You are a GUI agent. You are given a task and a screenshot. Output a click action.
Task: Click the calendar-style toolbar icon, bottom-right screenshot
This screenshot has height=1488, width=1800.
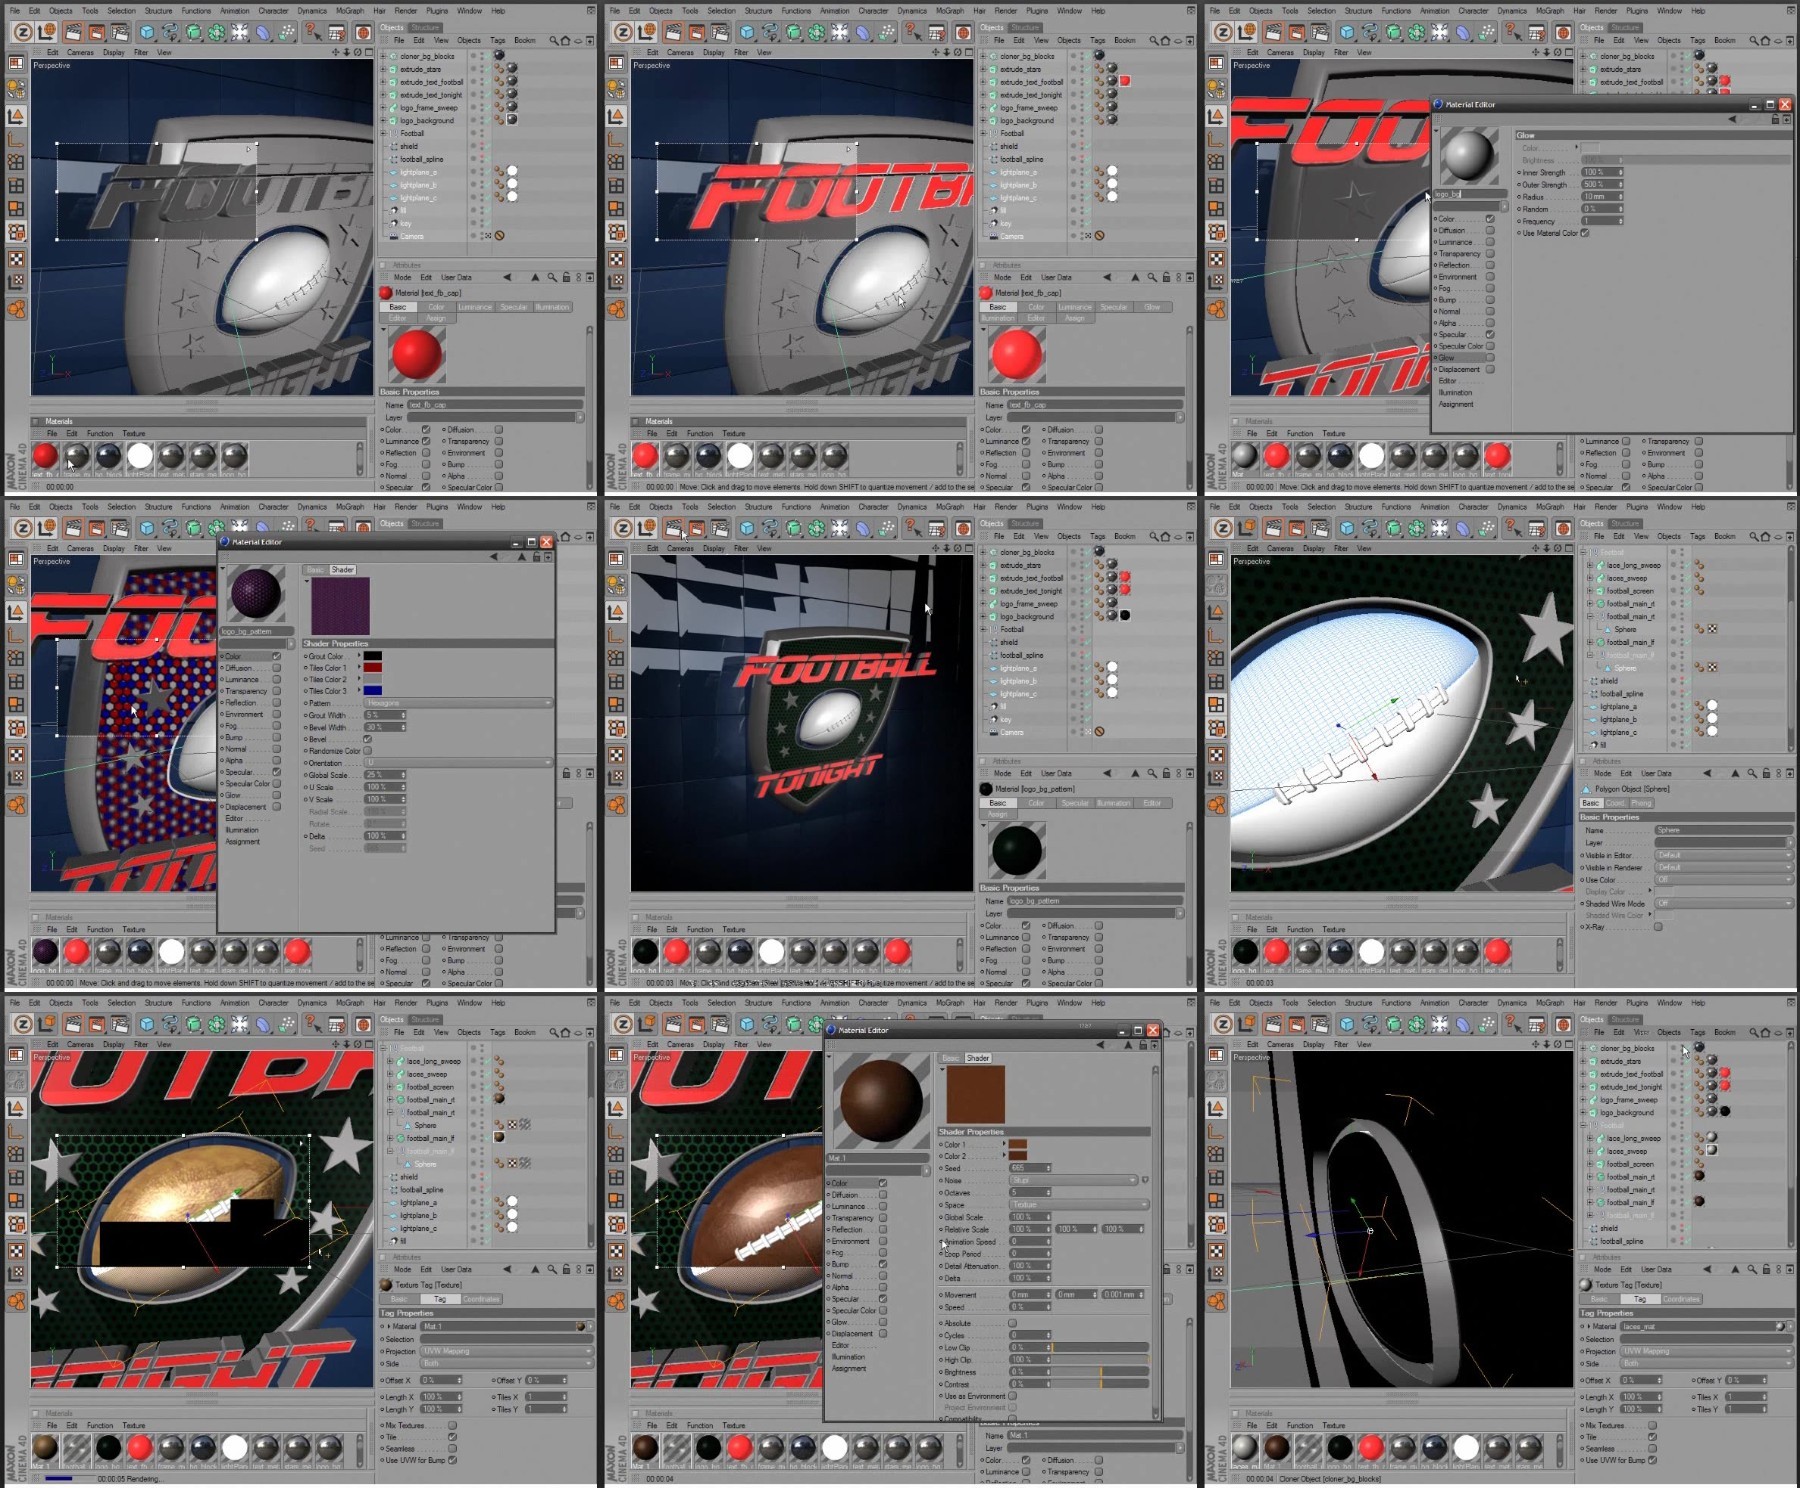pyautogui.click(x=1537, y=1024)
